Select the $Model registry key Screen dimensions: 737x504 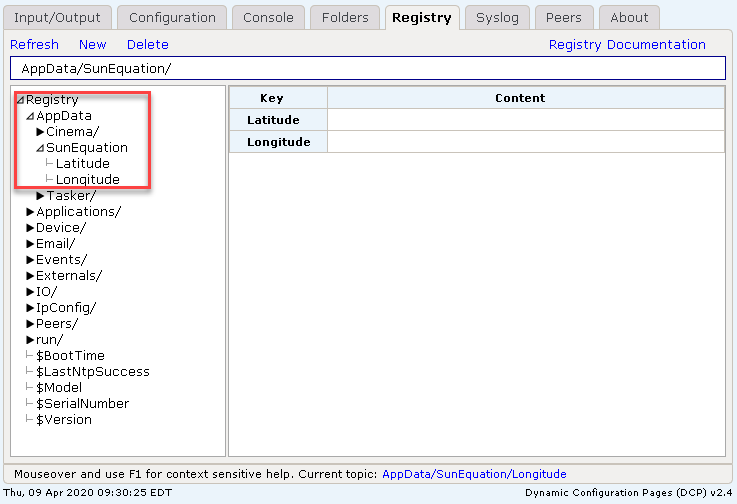[59, 387]
